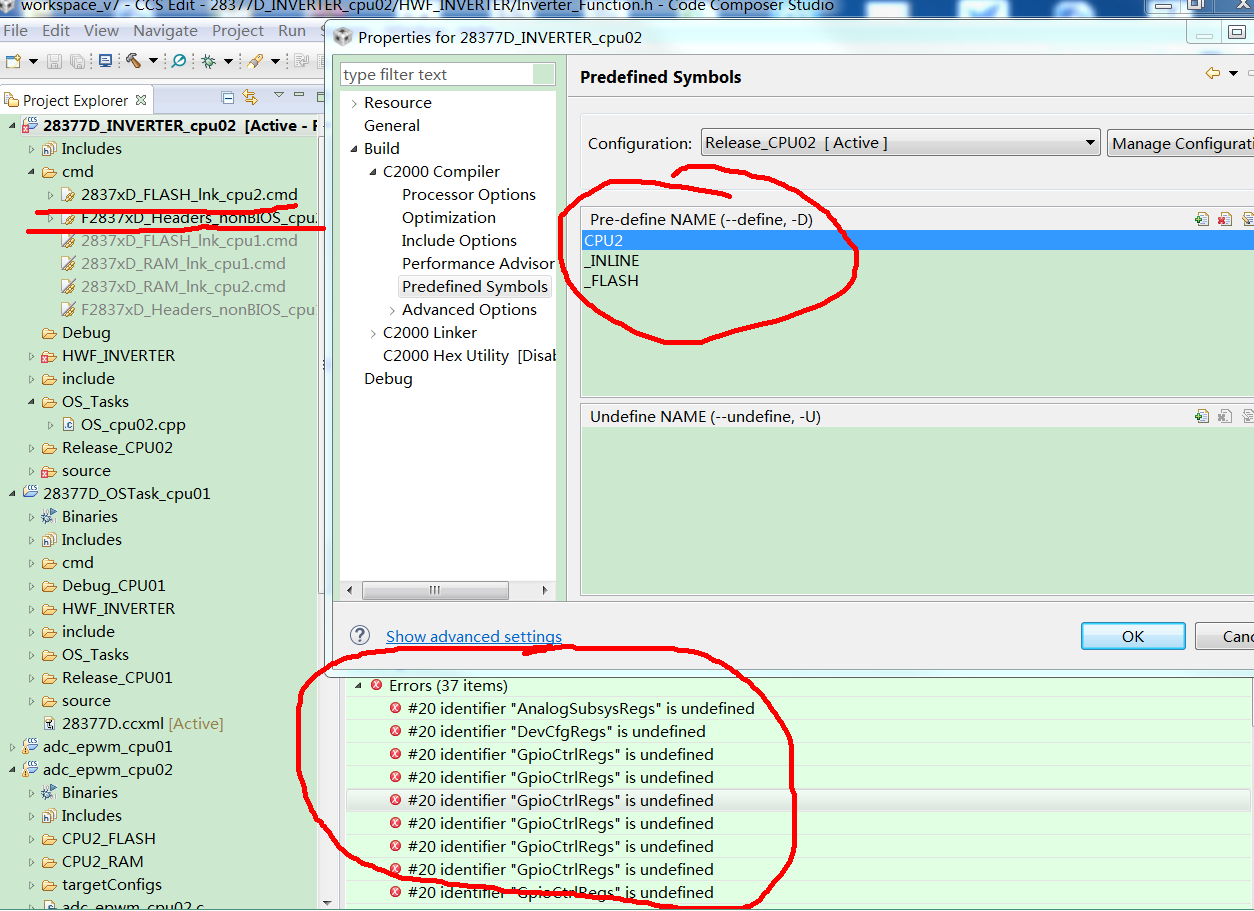1254x911 pixels.
Task: Edit selected Pre-define NAME entry
Action: coord(1248,219)
